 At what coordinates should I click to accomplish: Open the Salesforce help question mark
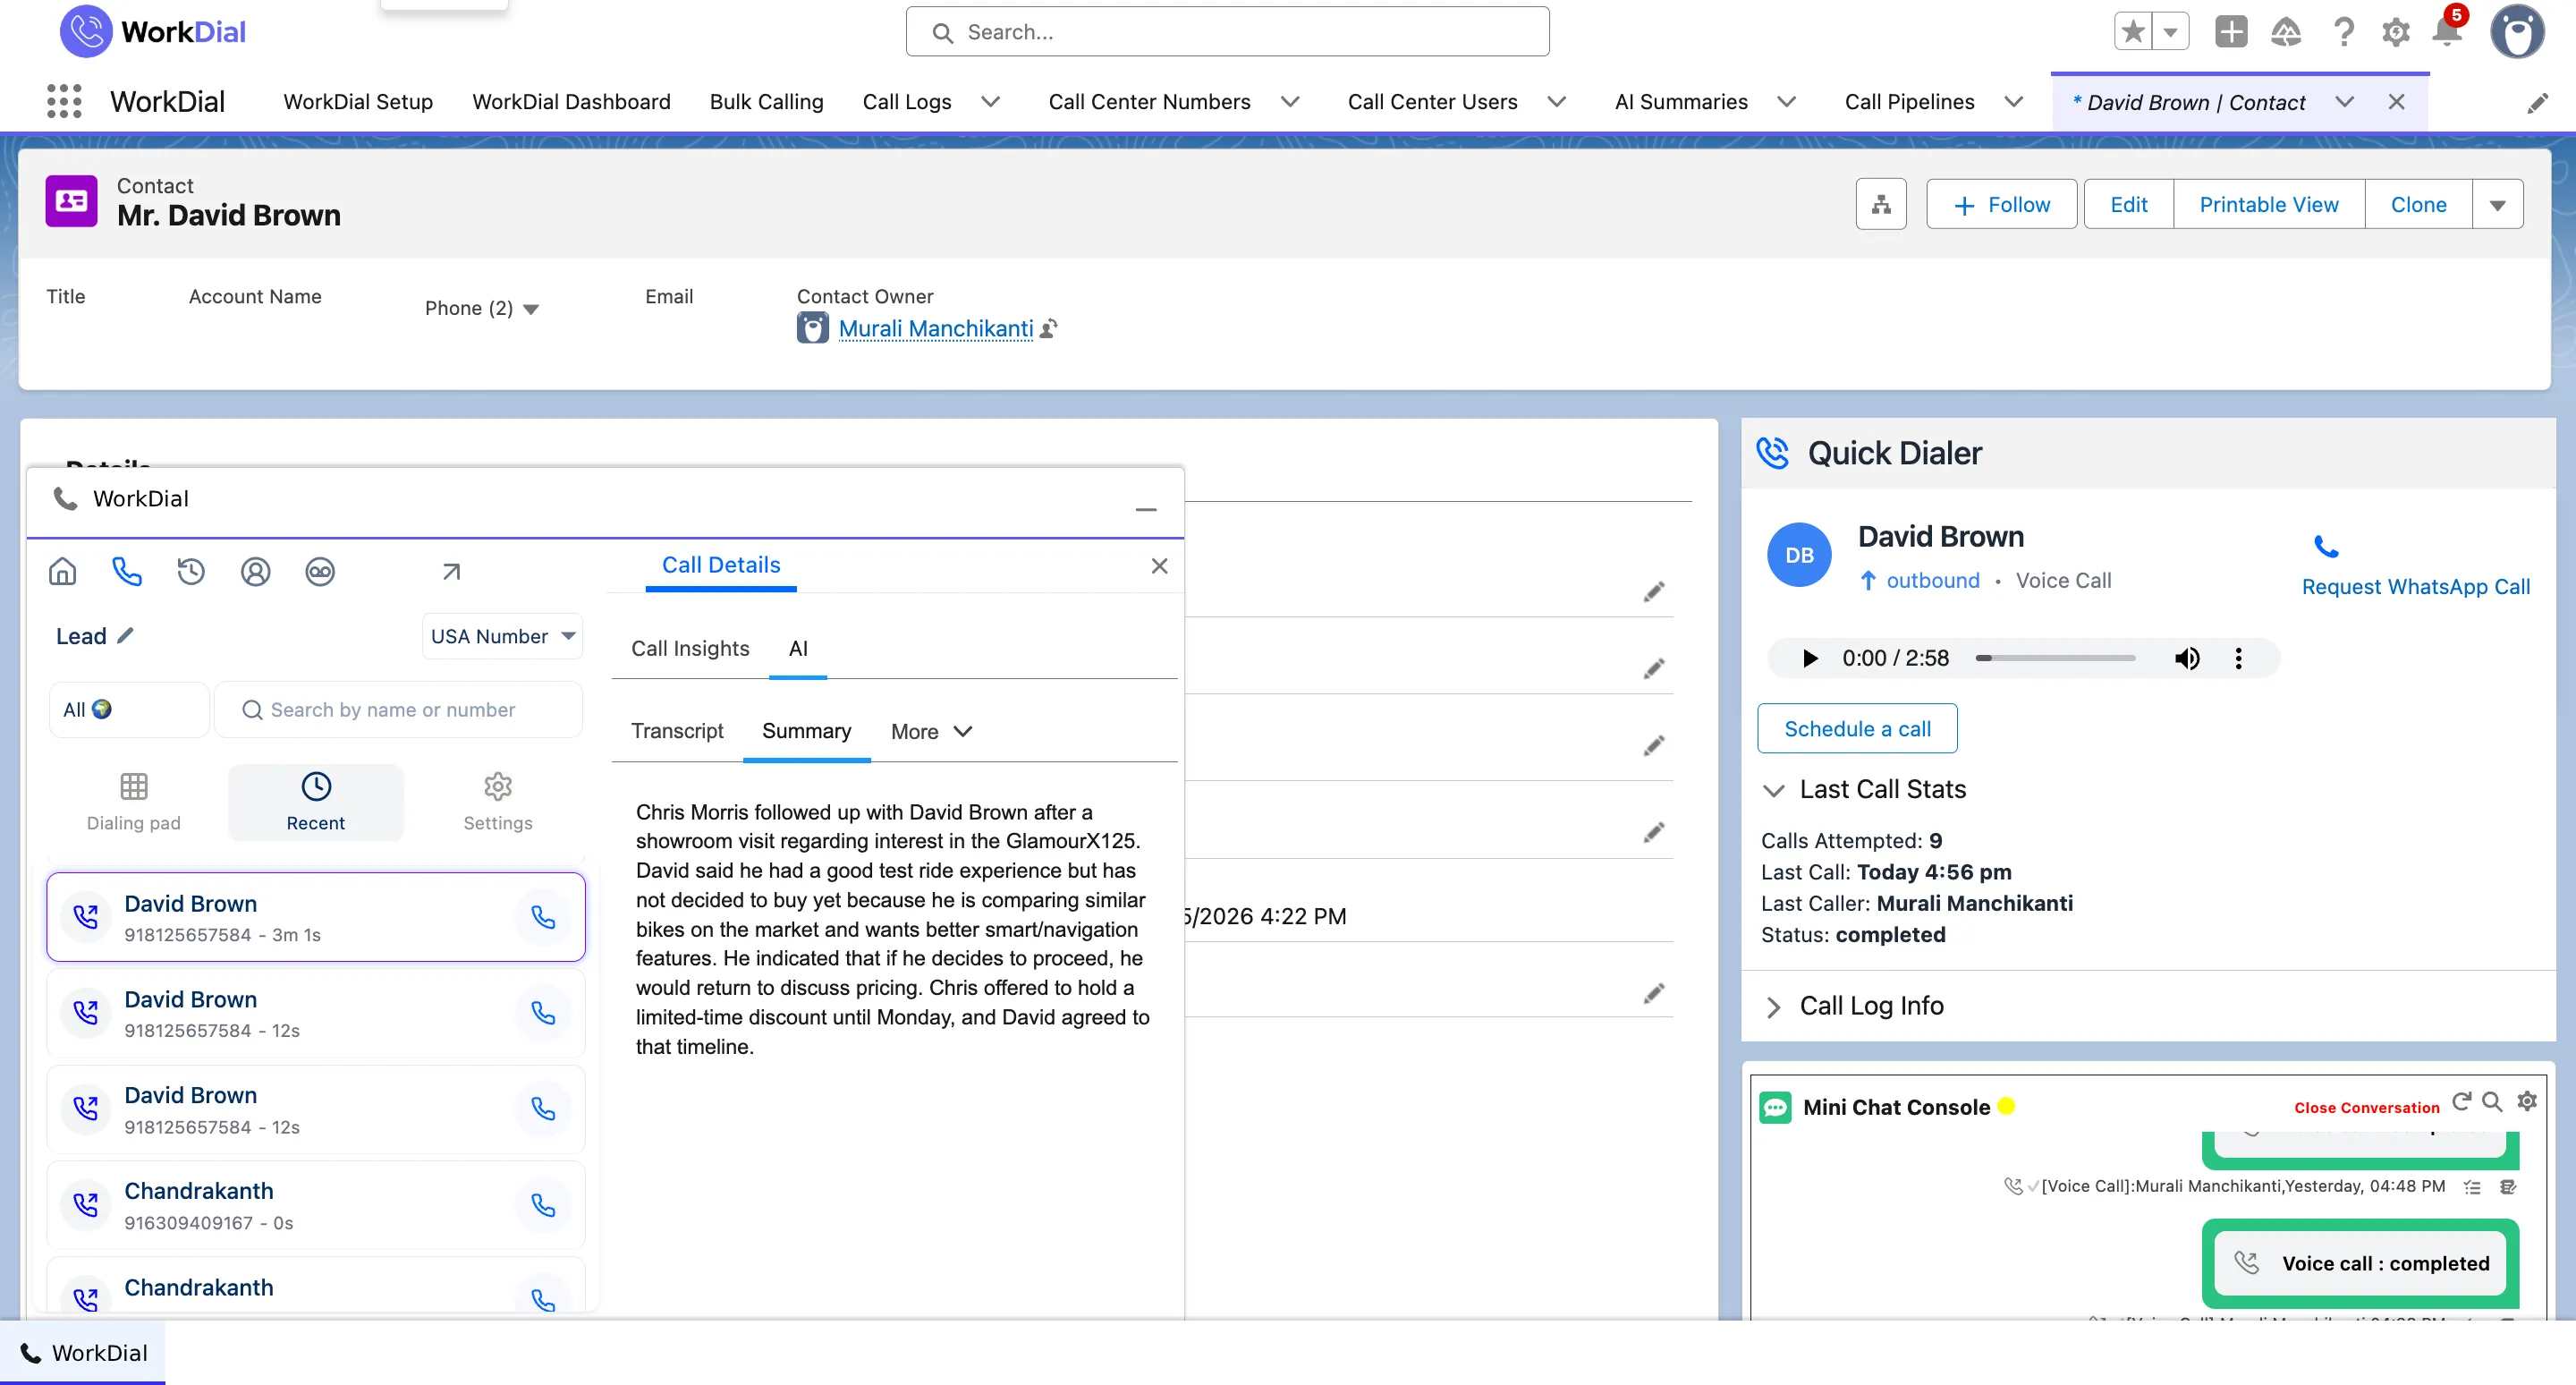pyautogui.click(x=2343, y=32)
